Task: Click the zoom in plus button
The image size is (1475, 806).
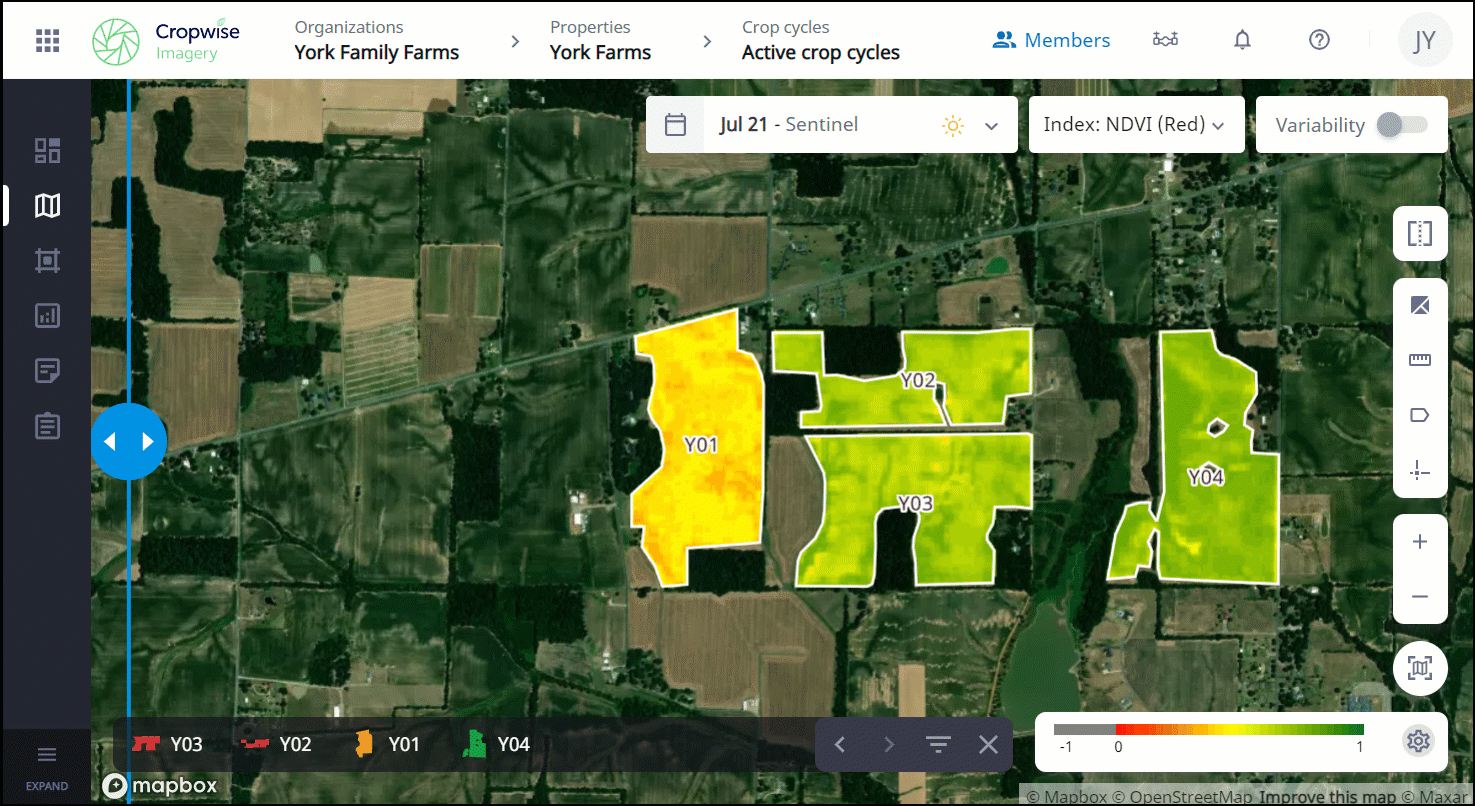Action: (1419, 542)
